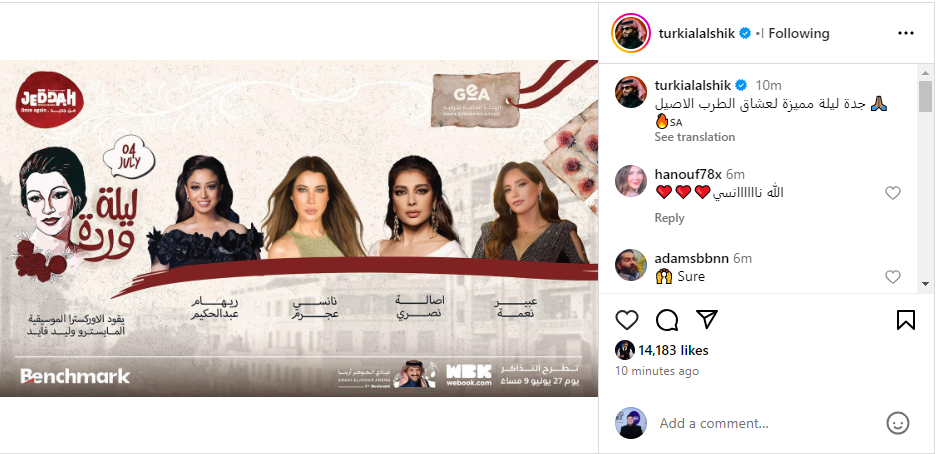Open hanouf78x's avatar
The height and width of the screenshot is (454, 936).
631,181
